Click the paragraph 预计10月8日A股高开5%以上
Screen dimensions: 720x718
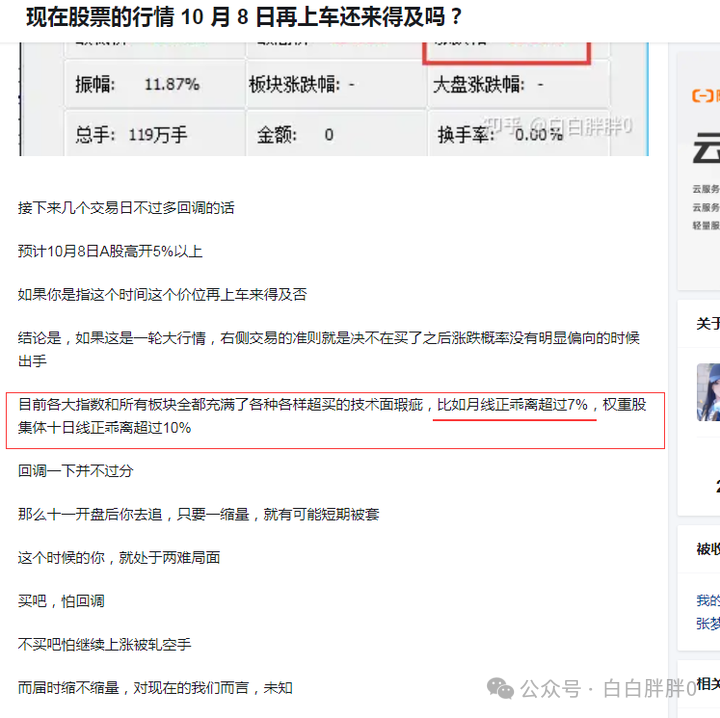pyautogui.click(x=110, y=251)
